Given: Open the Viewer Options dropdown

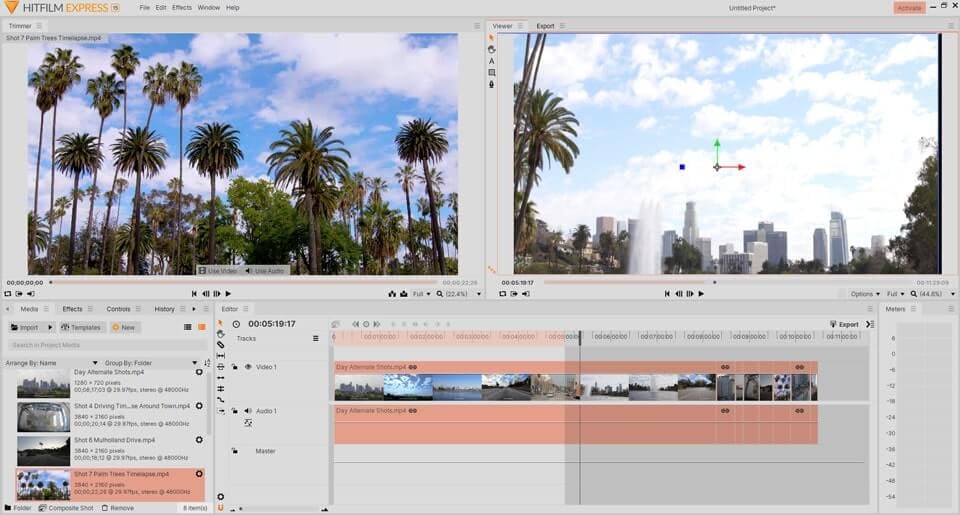Looking at the screenshot, I should pyautogui.click(x=864, y=294).
